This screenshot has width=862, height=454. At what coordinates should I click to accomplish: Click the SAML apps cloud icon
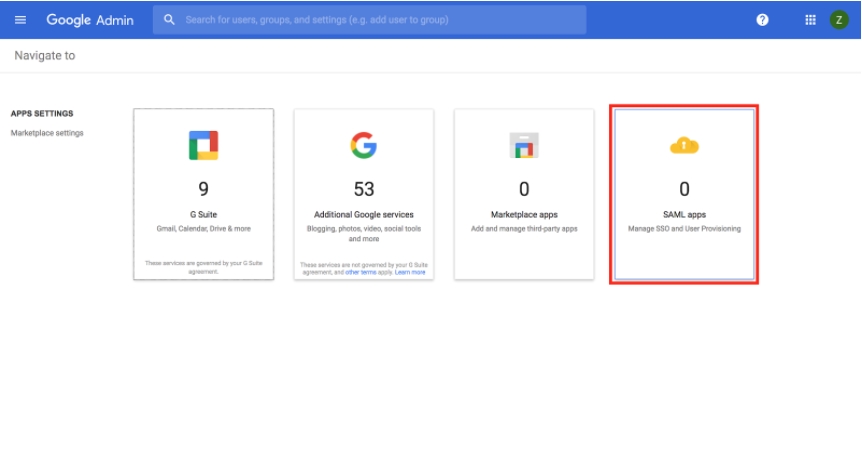[684, 146]
